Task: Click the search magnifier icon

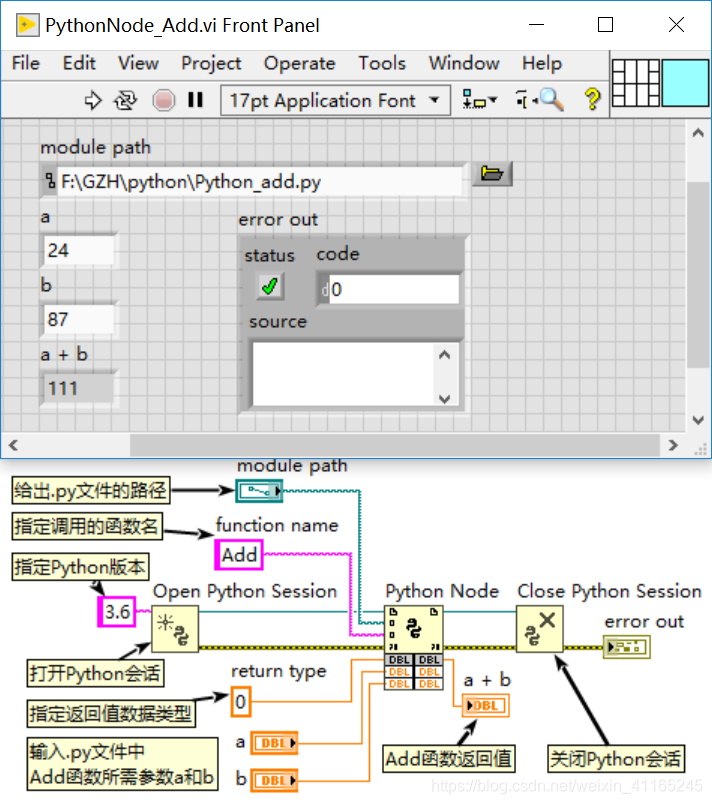Action: 552,99
